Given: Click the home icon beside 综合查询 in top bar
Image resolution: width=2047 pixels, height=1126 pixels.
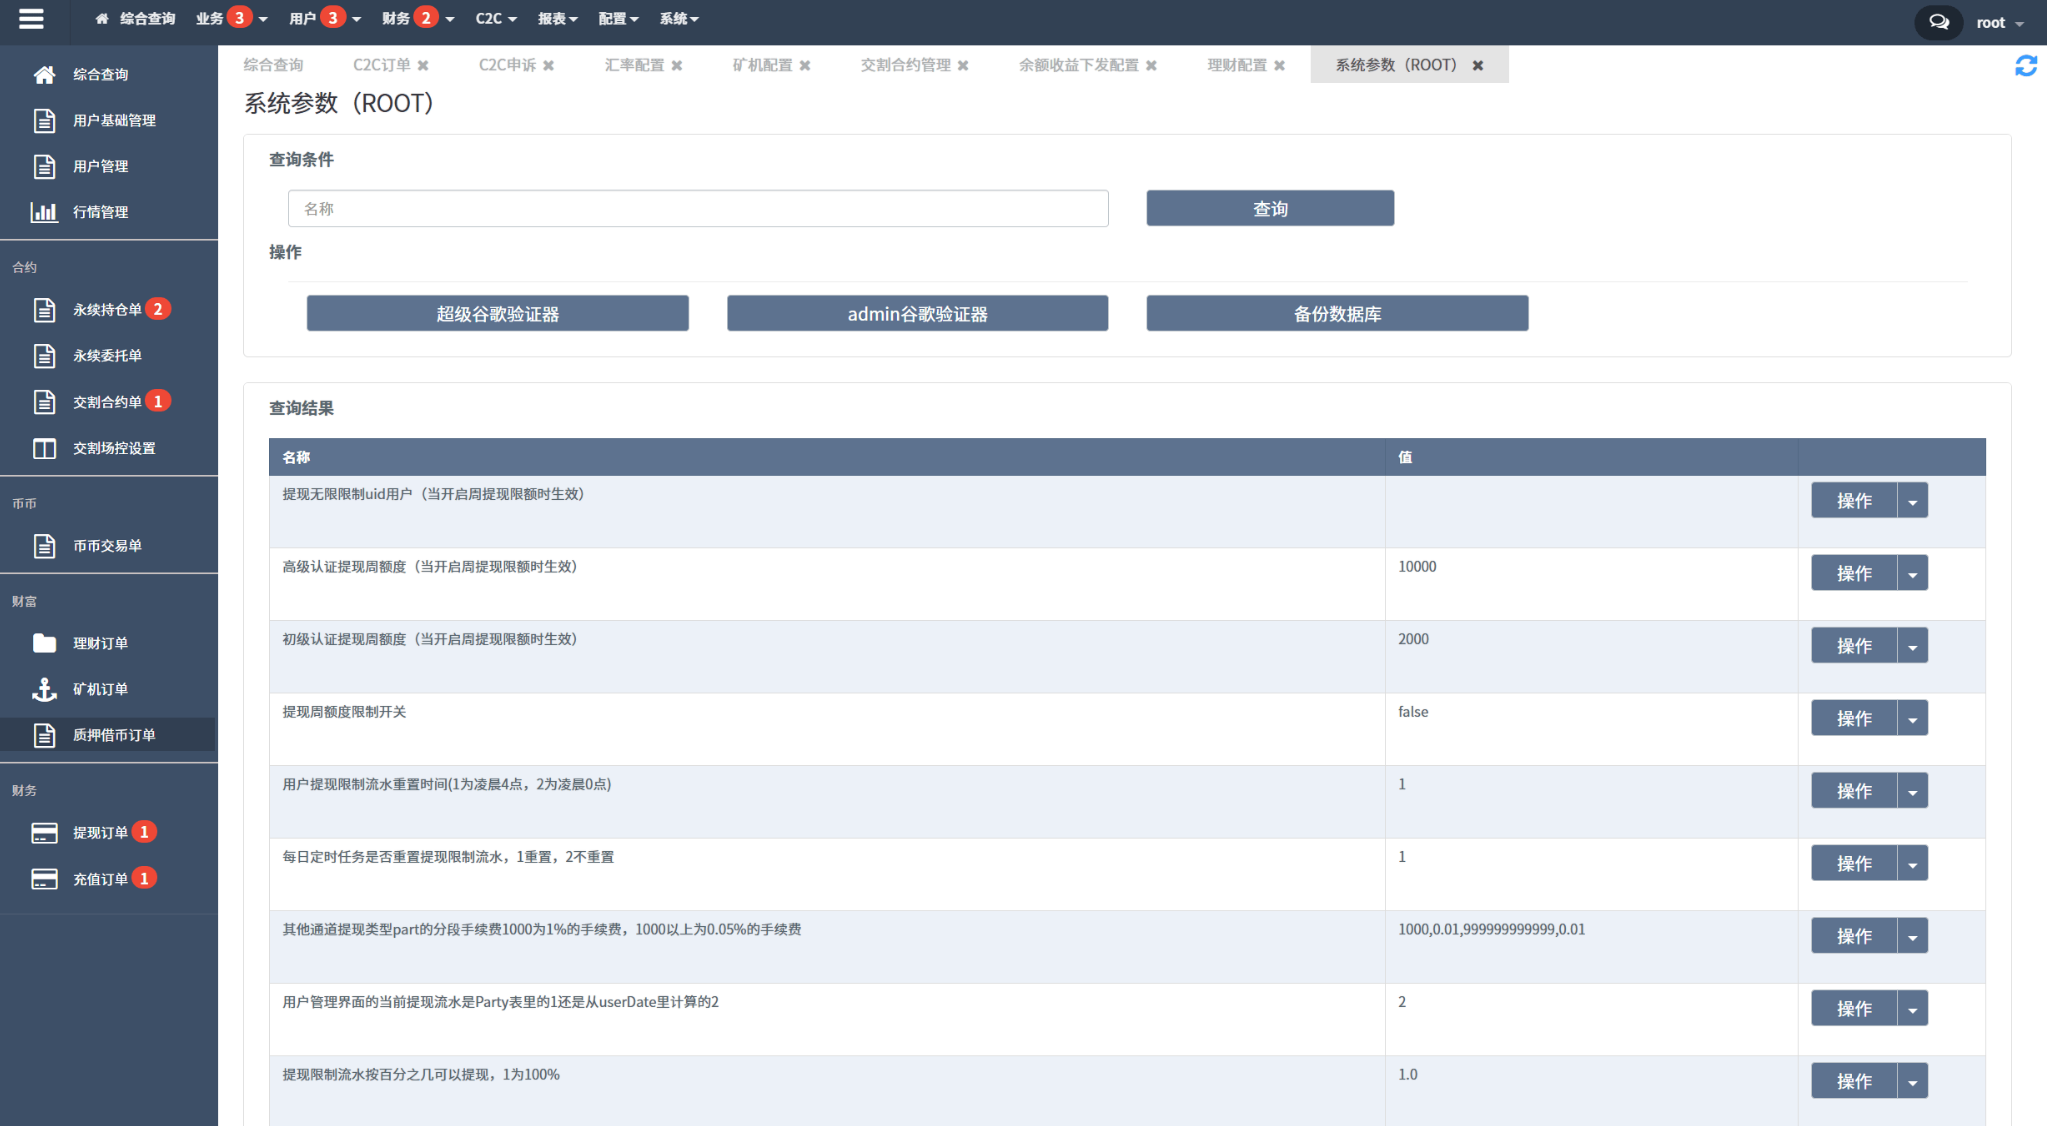Looking at the screenshot, I should (x=102, y=19).
